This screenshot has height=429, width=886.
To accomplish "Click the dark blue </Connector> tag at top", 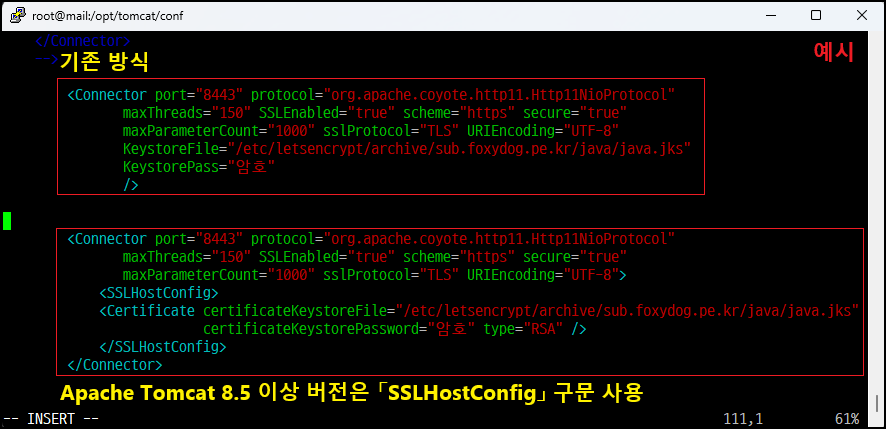I will pos(82,41).
